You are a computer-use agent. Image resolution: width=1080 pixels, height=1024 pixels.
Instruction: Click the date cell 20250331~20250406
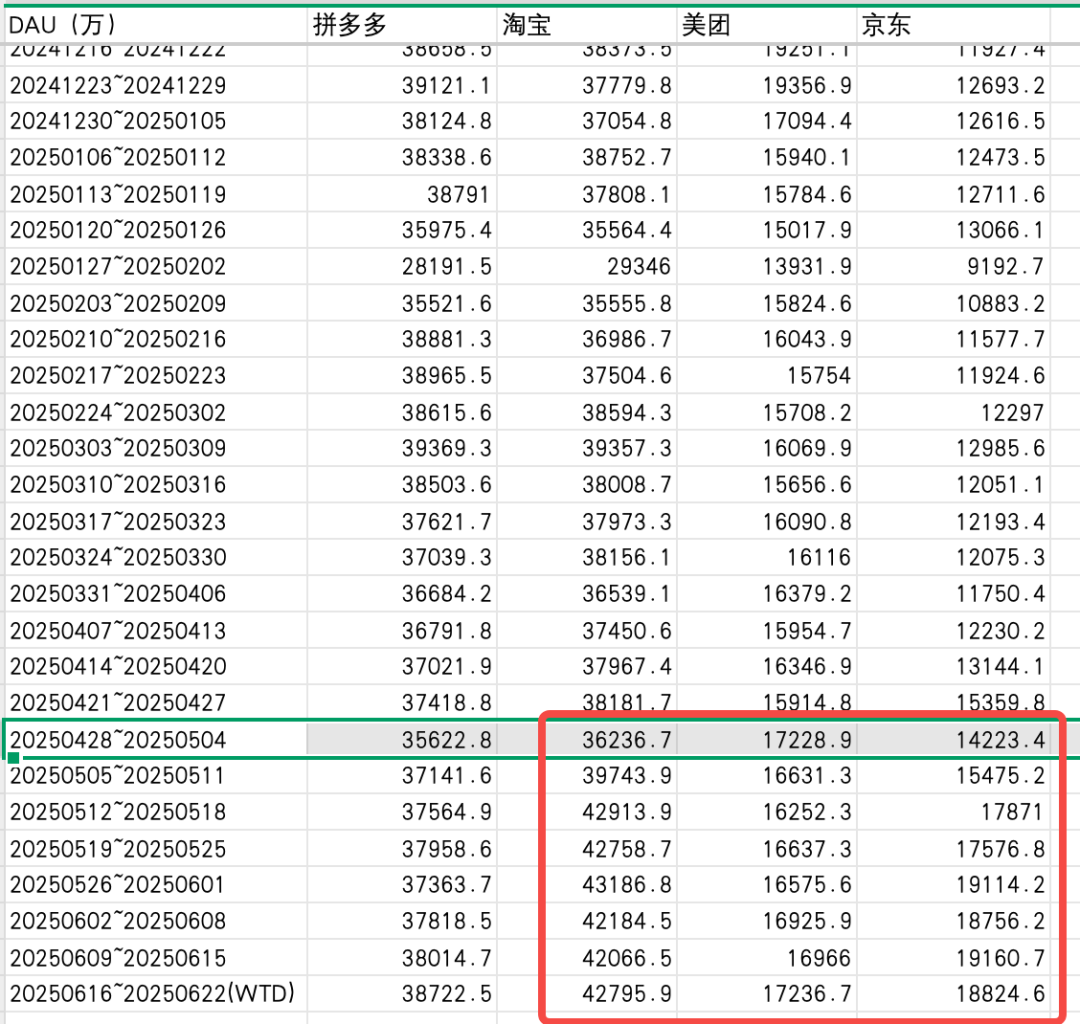[x=156, y=594]
